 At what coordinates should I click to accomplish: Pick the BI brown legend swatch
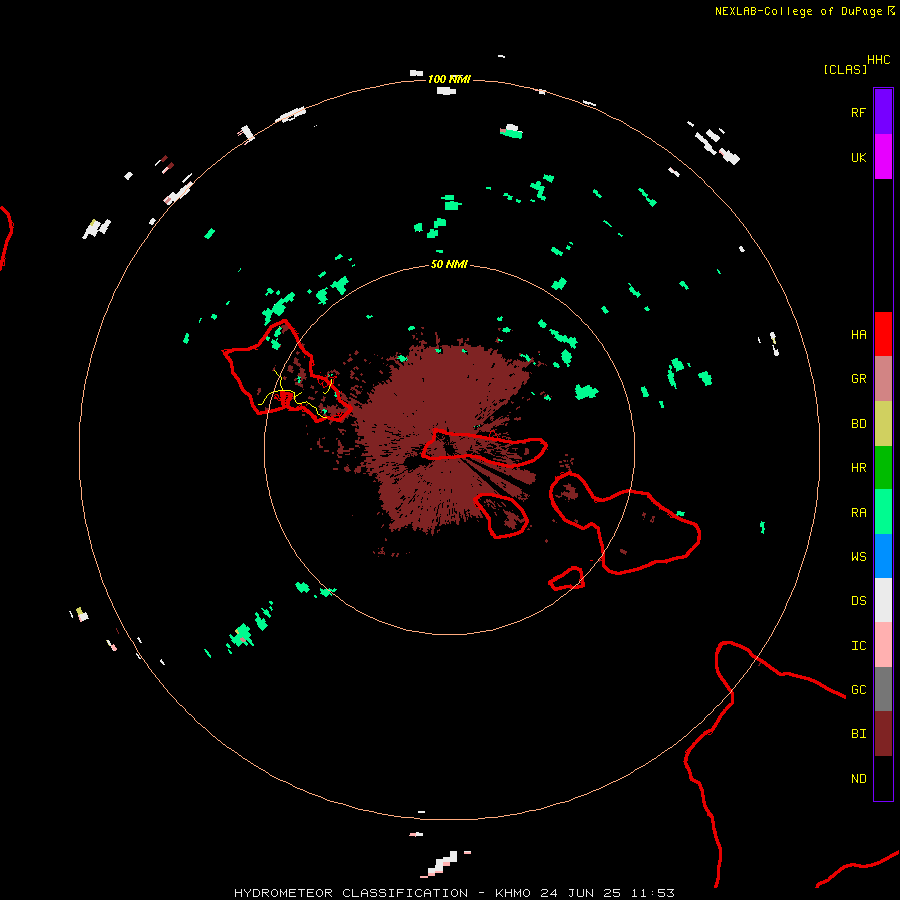click(x=883, y=734)
